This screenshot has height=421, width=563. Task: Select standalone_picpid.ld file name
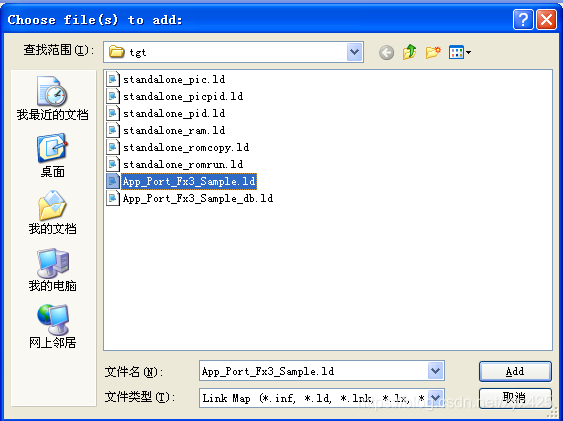(x=183, y=96)
